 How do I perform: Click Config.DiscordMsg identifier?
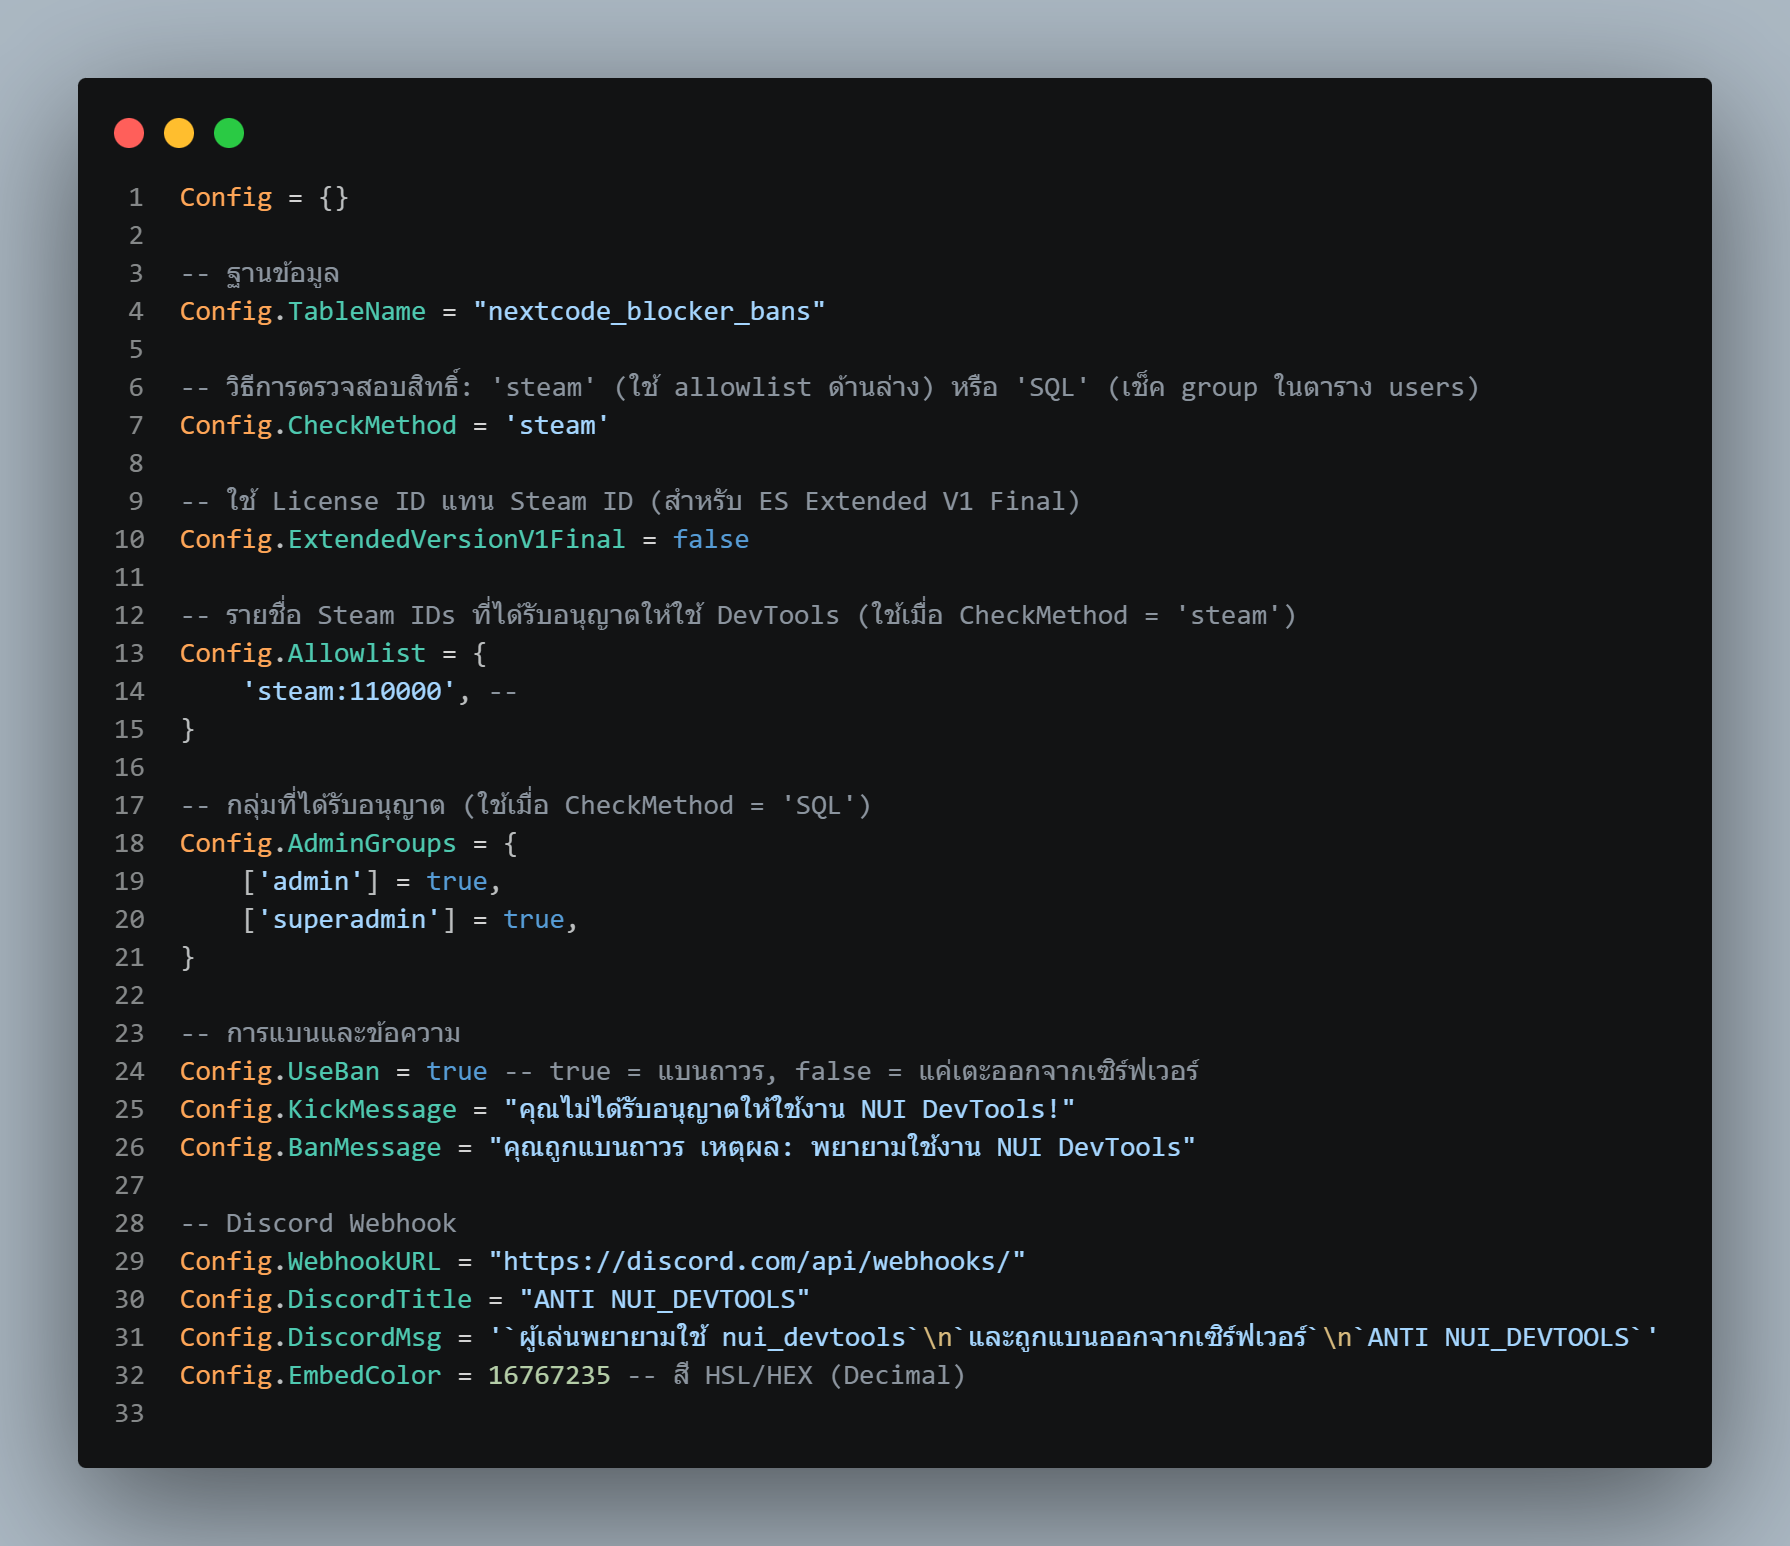click(x=310, y=1337)
